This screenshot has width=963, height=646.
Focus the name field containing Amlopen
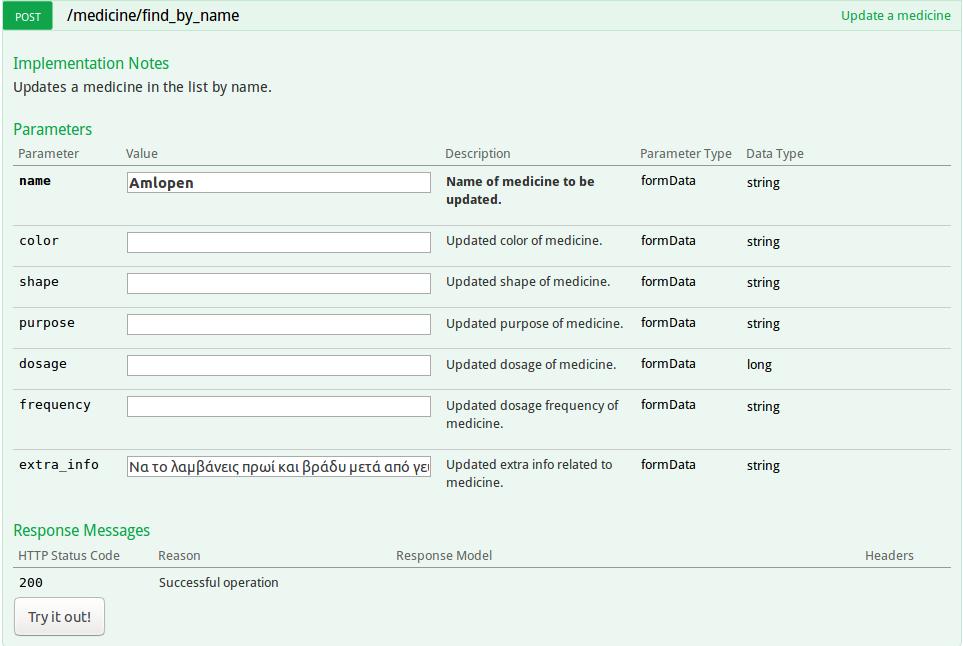[279, 182]
